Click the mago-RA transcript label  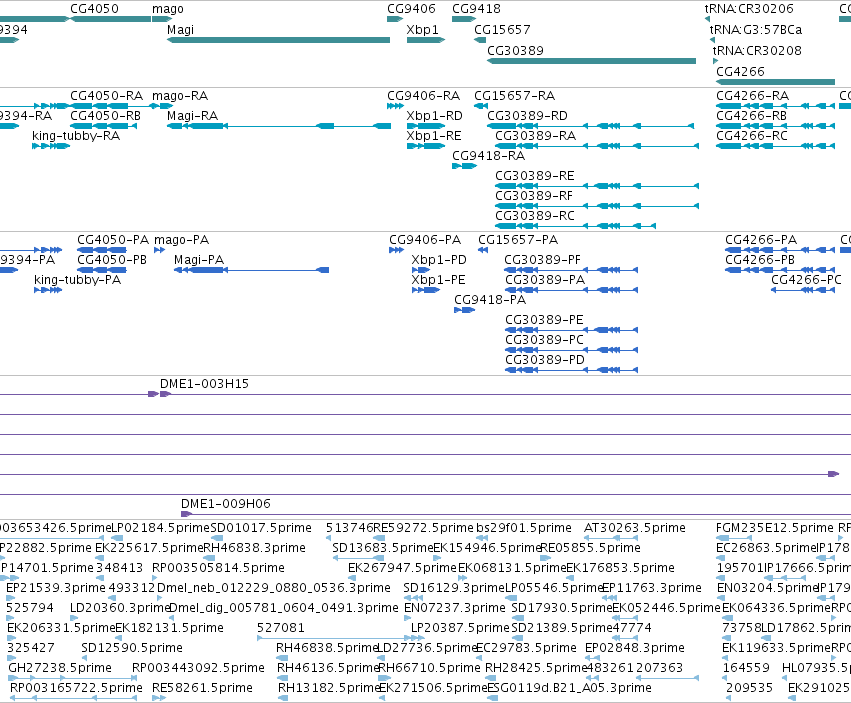pyautogui.click(x=180, y=96)
